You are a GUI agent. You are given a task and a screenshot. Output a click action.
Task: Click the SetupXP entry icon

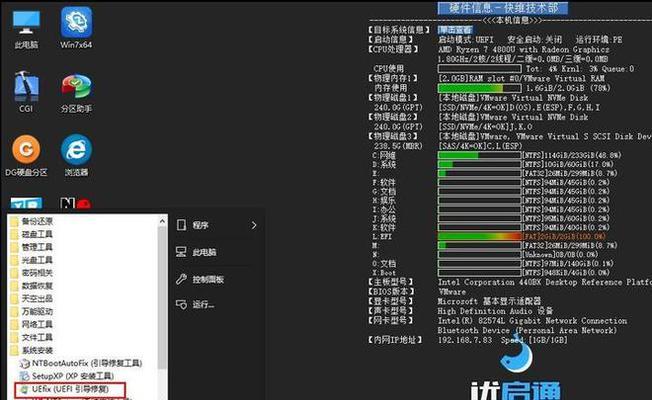coord(25,376)
